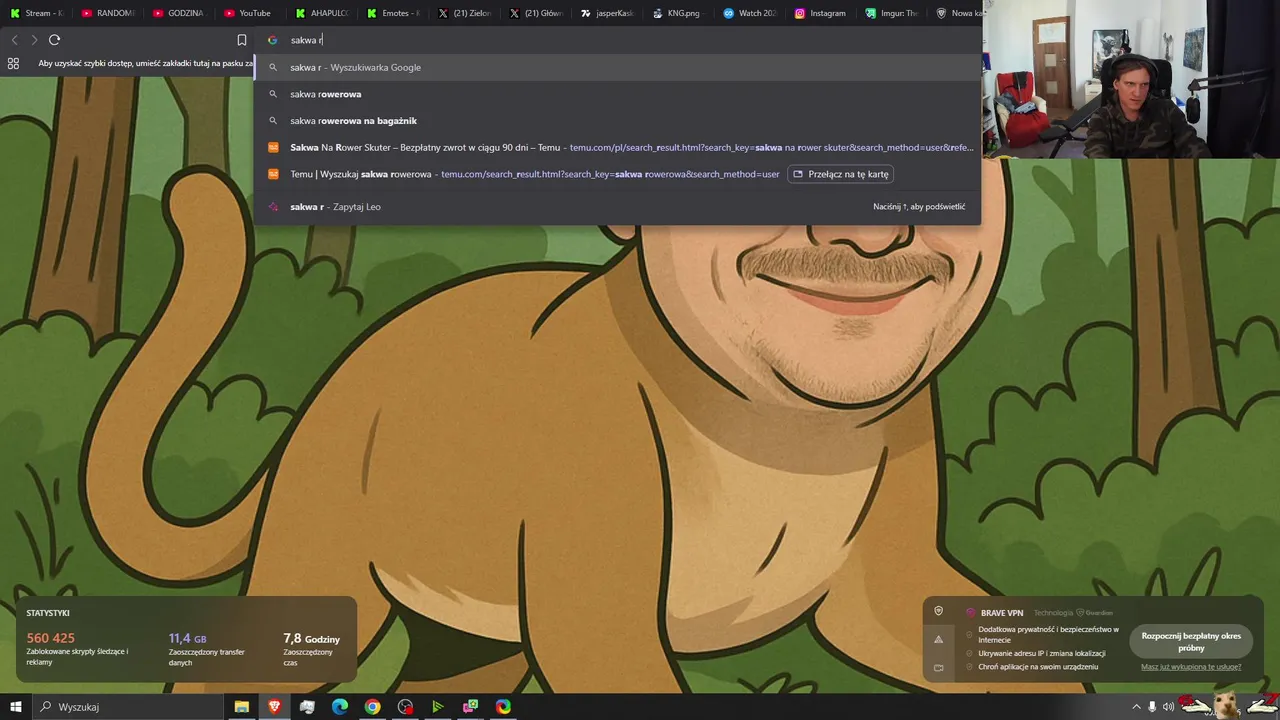Reload the current page
The image size is (1280, 720).
tap(54, 40)
